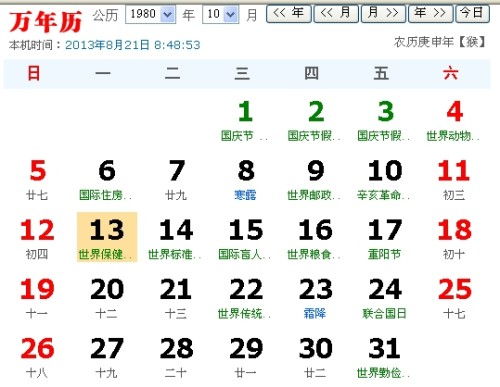Image resolution: width=500 pixels, height=387 pixels.
Task: Go to next month with 月 >> button
Action: (x=383, y=13)
